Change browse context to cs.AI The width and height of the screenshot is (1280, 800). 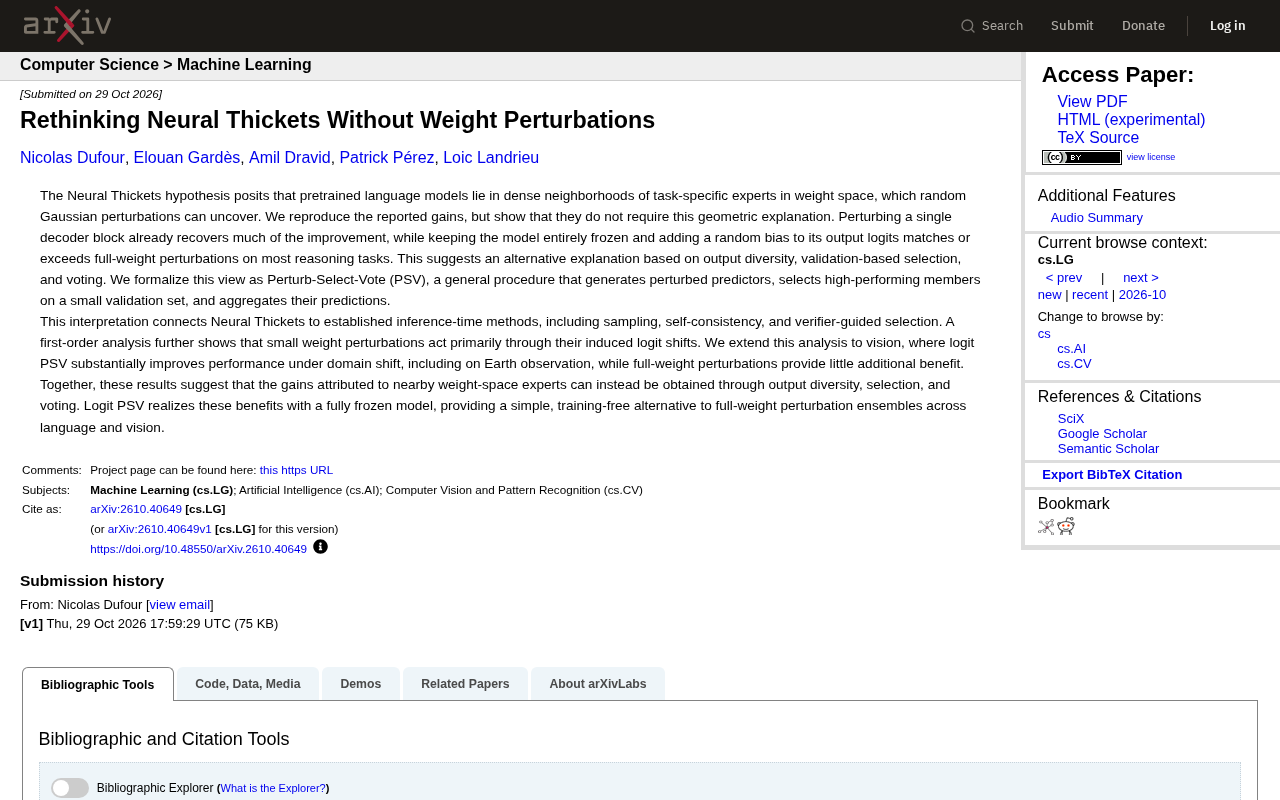[x=1071, y=349]
